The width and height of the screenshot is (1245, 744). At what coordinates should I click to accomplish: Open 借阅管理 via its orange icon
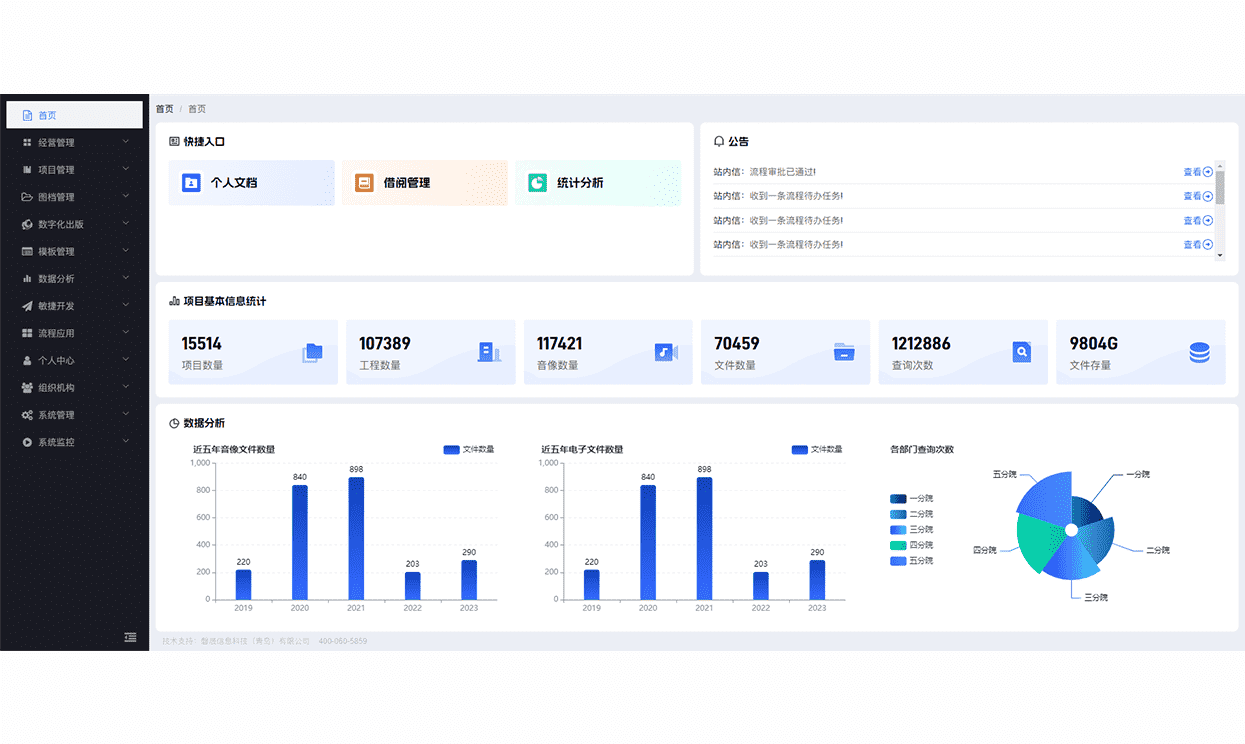(x=364, y=183)
